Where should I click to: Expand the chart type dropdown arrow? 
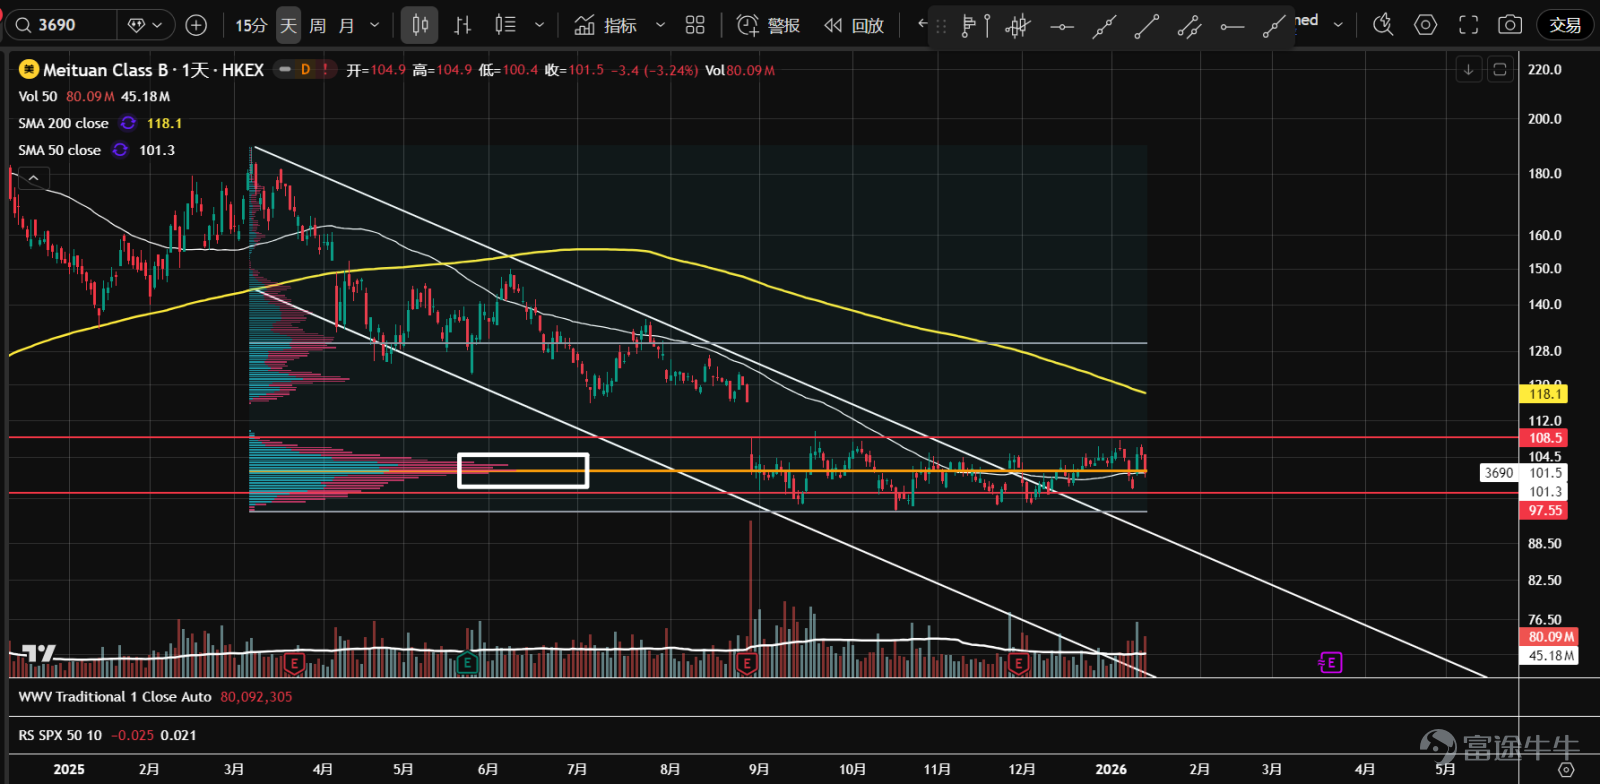click(540, 25)
